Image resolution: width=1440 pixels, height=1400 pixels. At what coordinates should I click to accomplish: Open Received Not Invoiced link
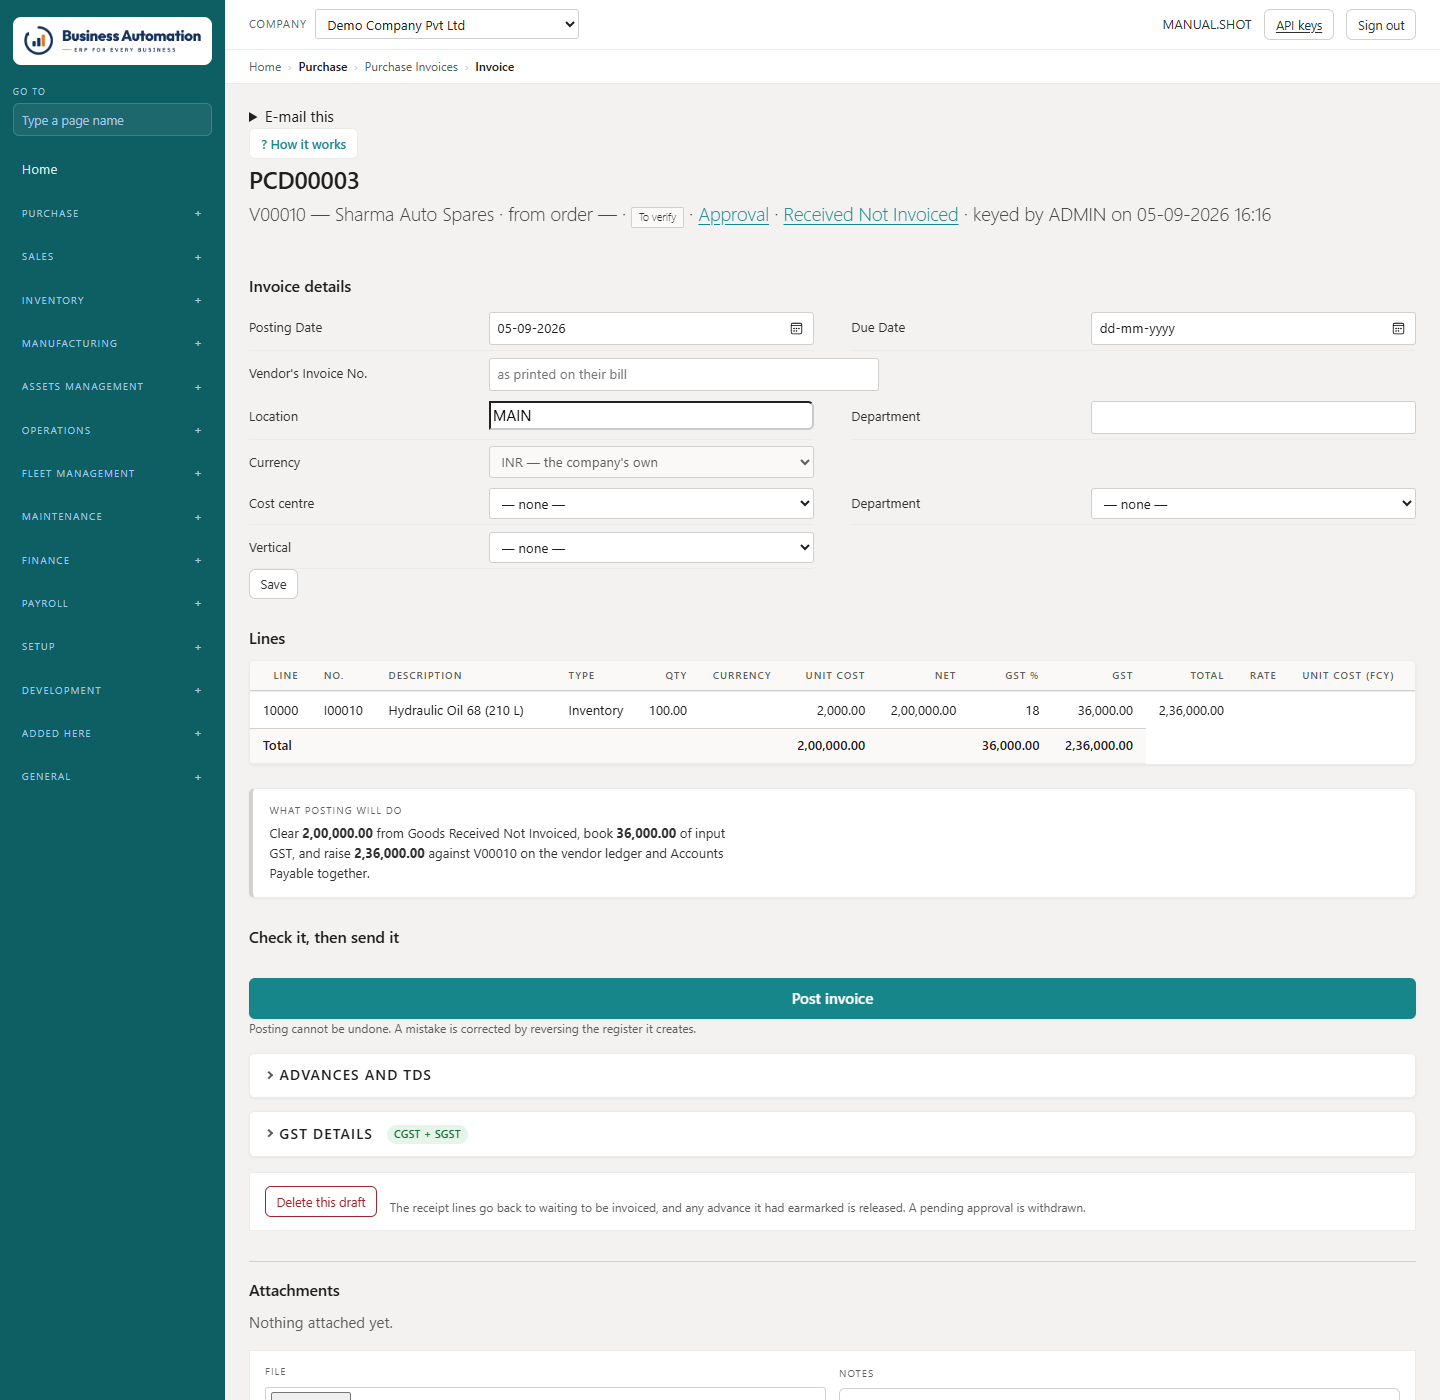[870, 215]
